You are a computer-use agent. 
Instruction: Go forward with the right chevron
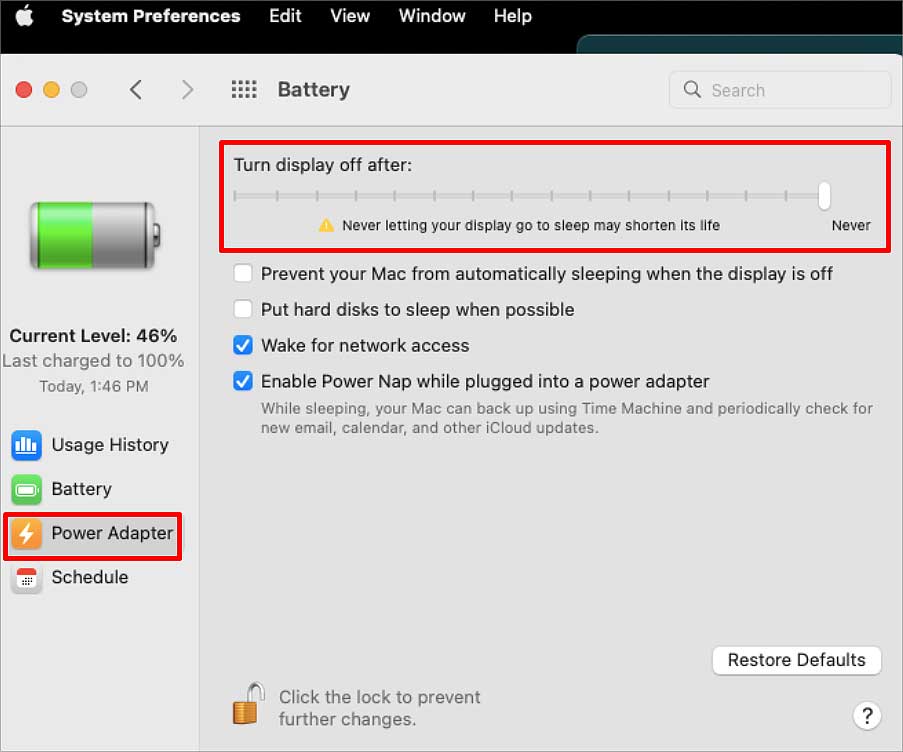click(187, 90)
